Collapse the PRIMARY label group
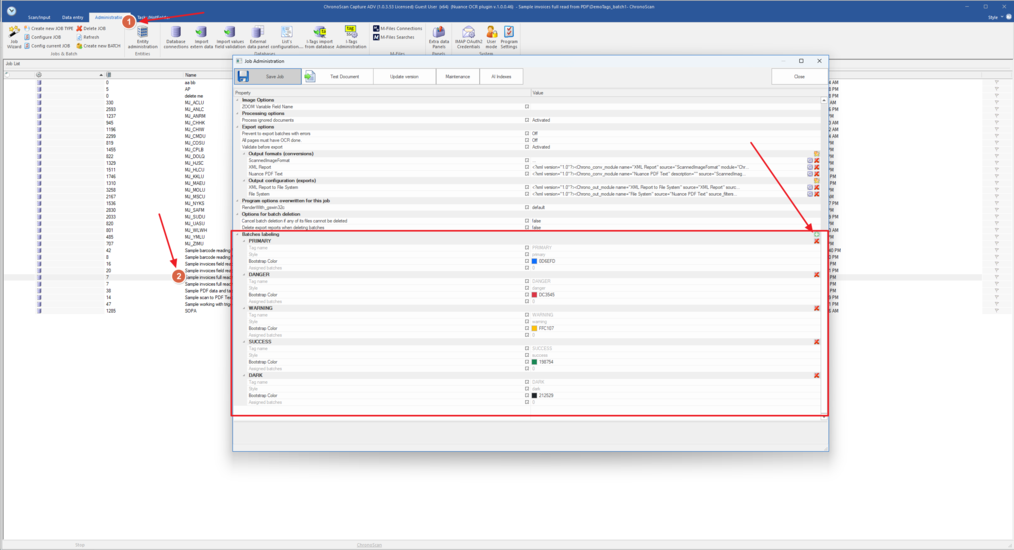This screenshot has height=550, width=1014. pos(244,241)
